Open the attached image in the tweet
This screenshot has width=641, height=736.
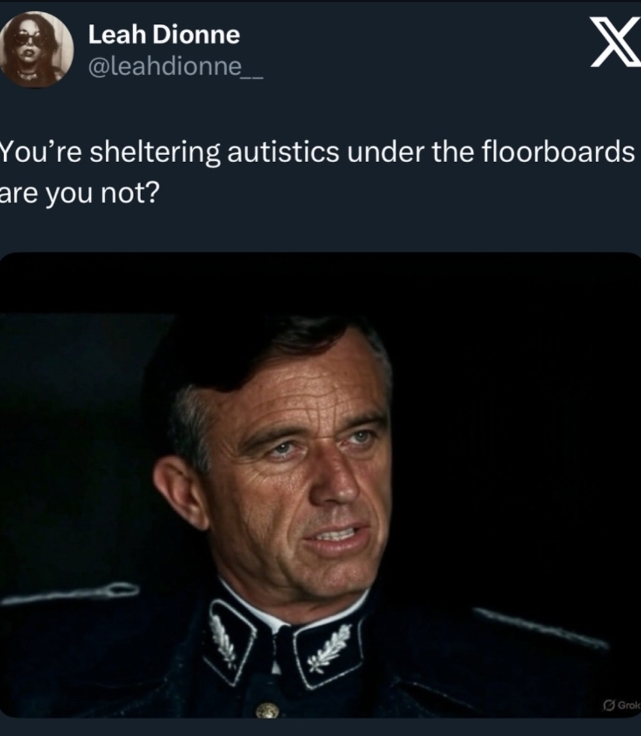click(320, 485)
